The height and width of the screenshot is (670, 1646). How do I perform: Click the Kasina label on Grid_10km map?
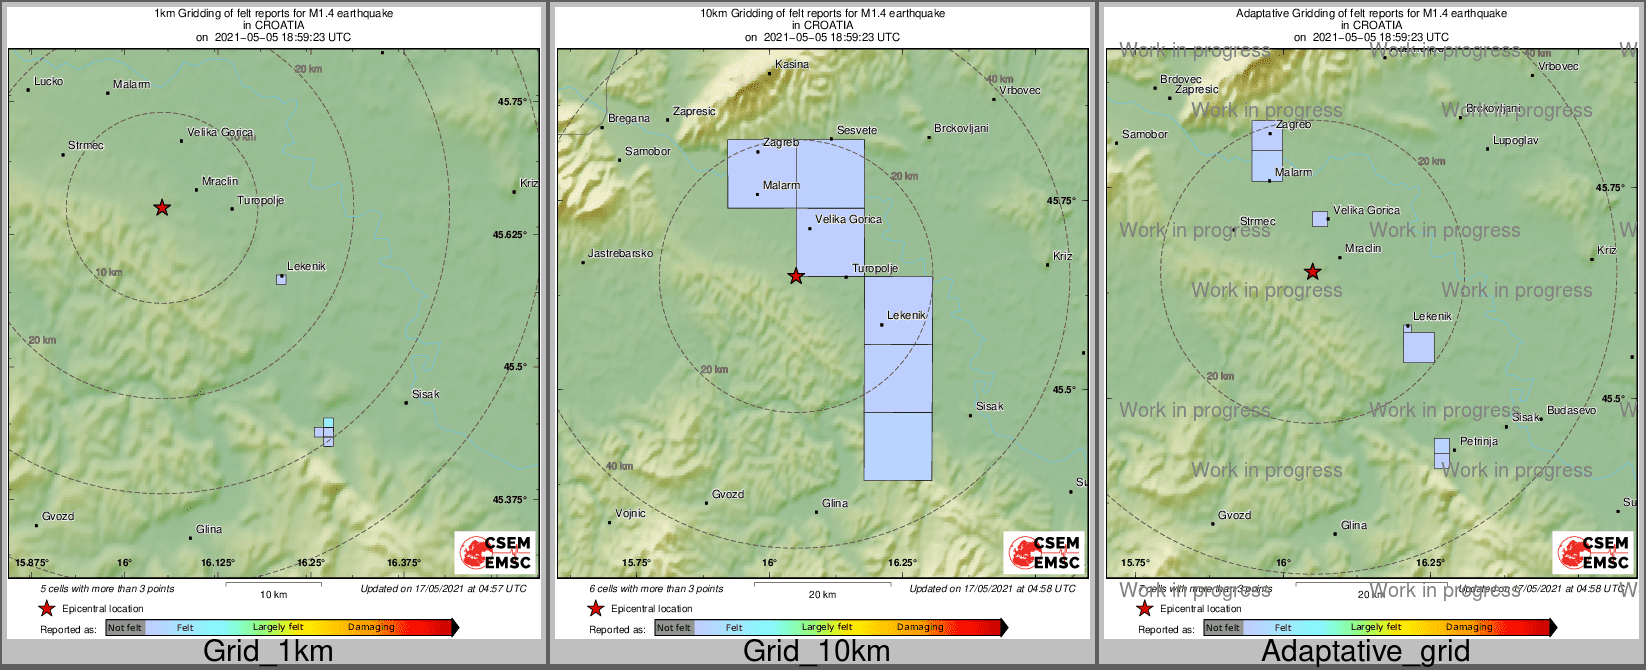(792, 64)
